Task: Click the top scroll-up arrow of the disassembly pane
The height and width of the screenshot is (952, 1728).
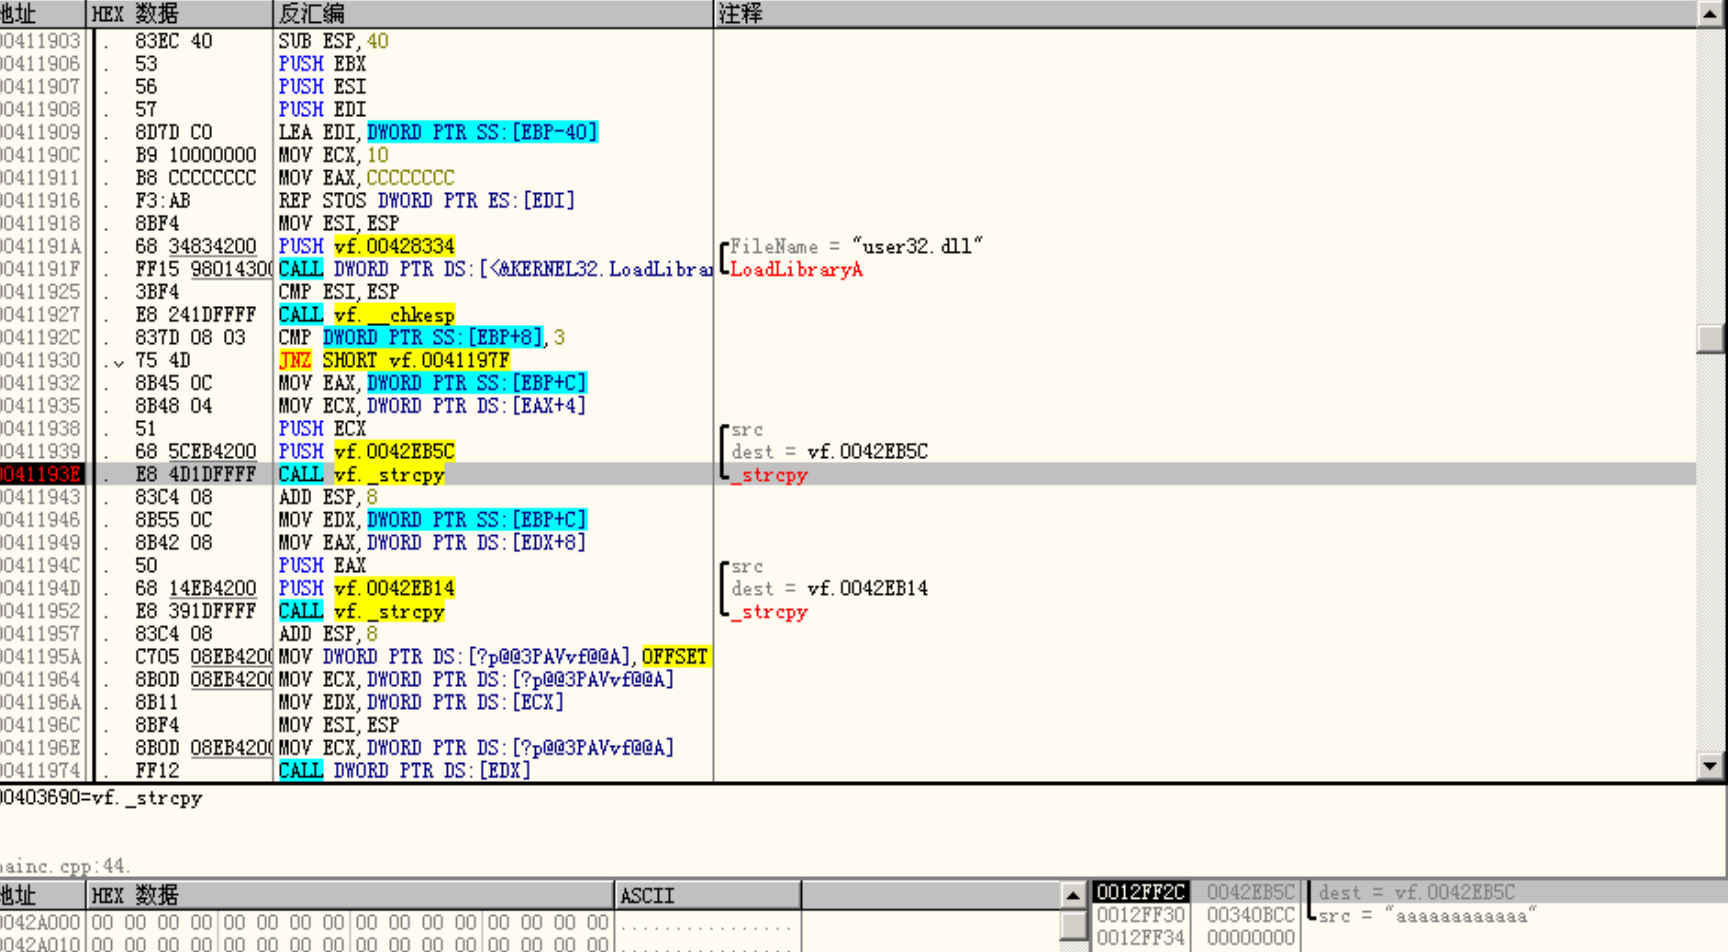Action: point(1711,14)
